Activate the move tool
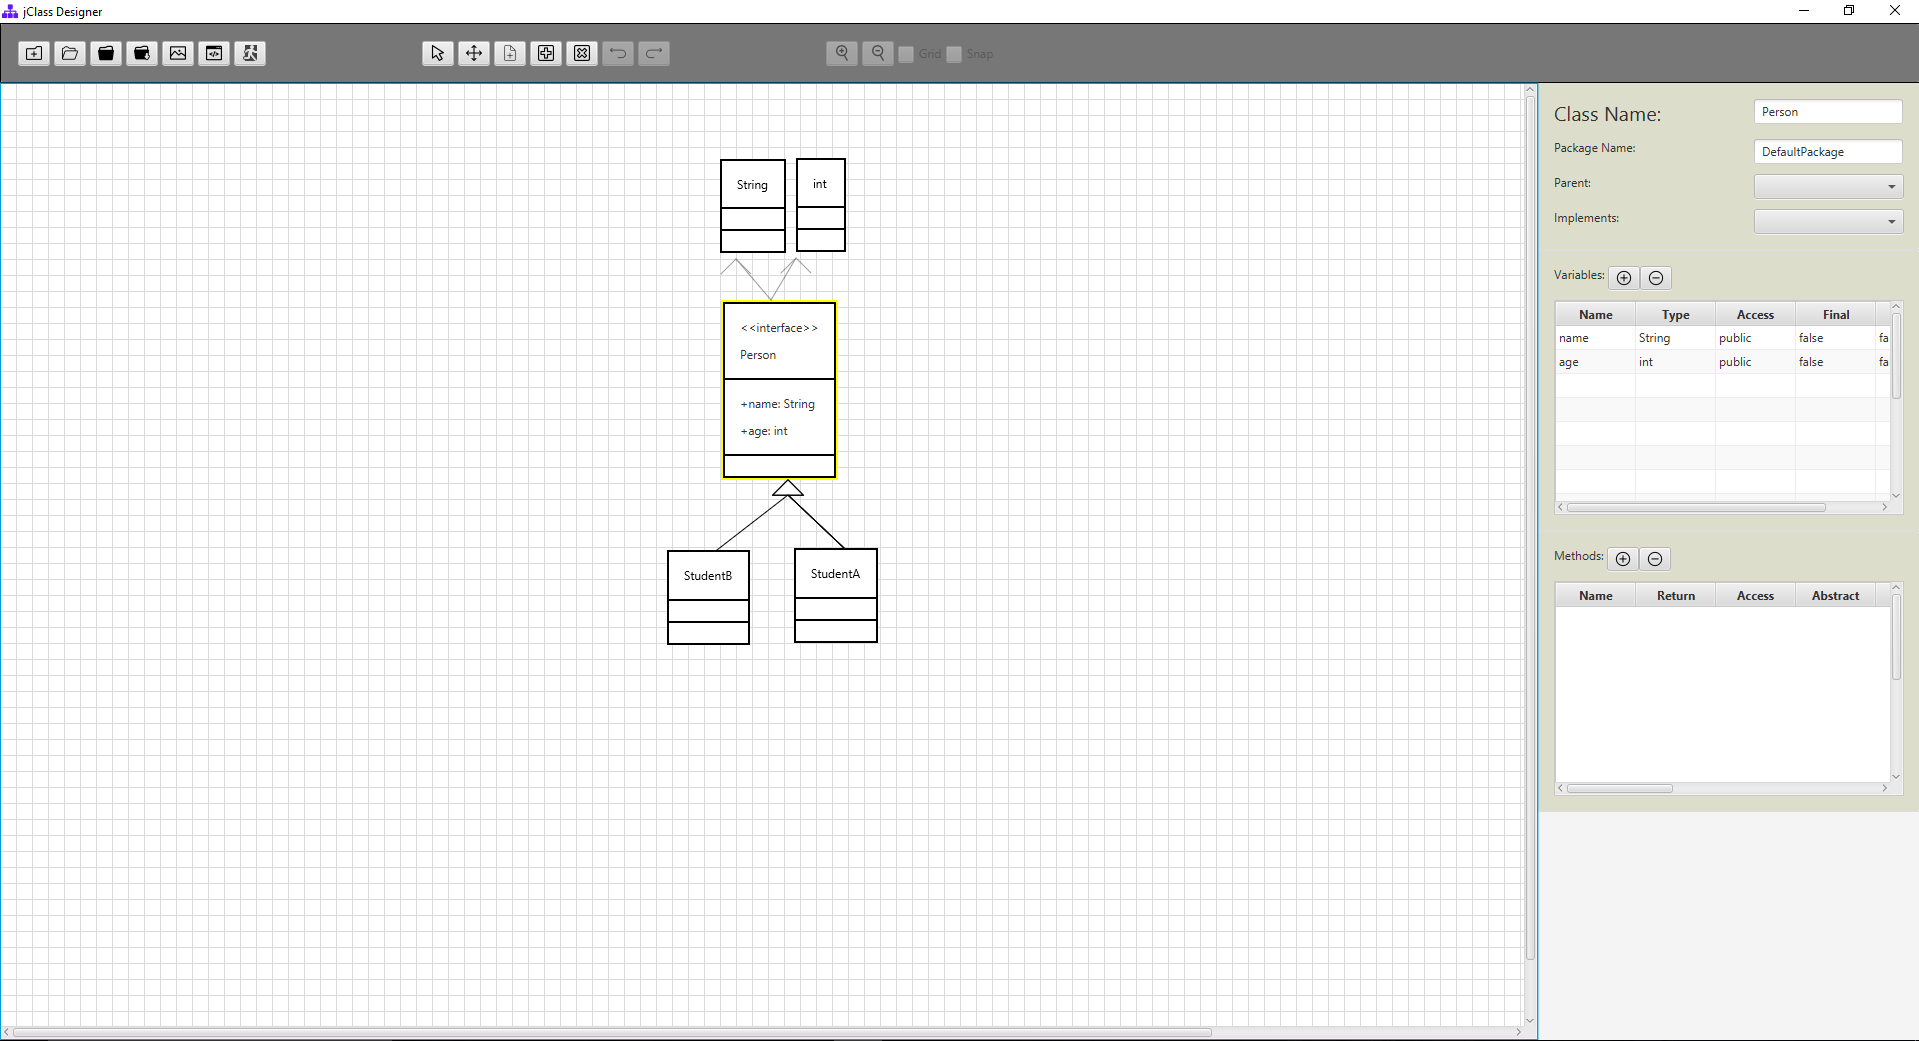Screen dimensions: 1919x1041 coord(473,53)
